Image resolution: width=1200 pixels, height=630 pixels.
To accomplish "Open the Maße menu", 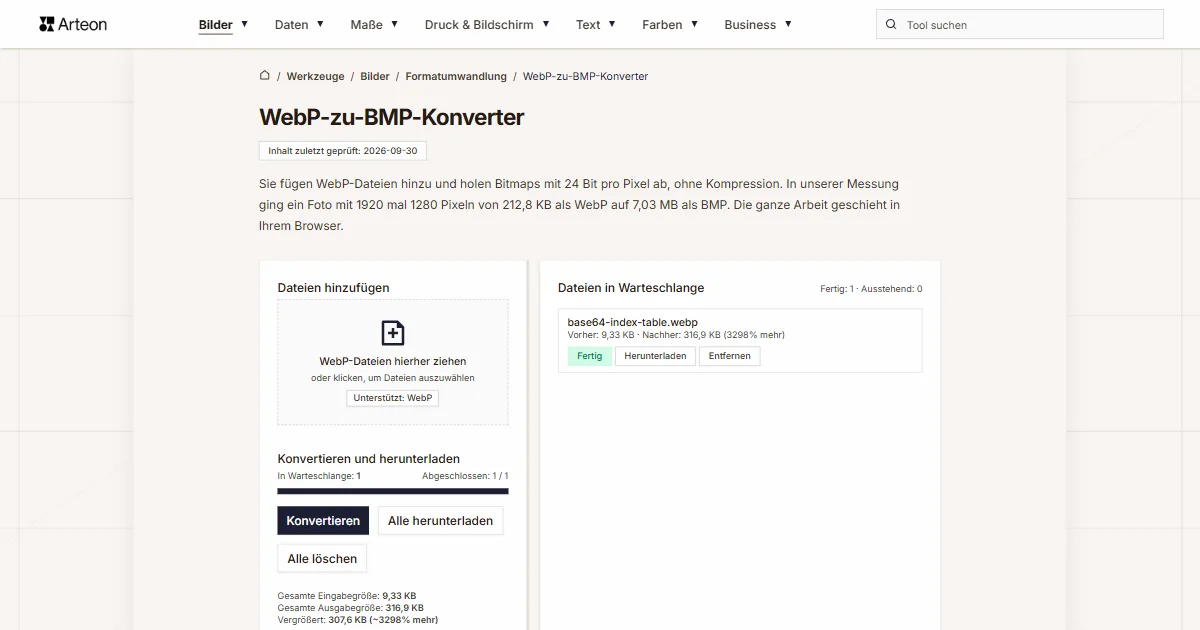I will [x=366, y=24].
